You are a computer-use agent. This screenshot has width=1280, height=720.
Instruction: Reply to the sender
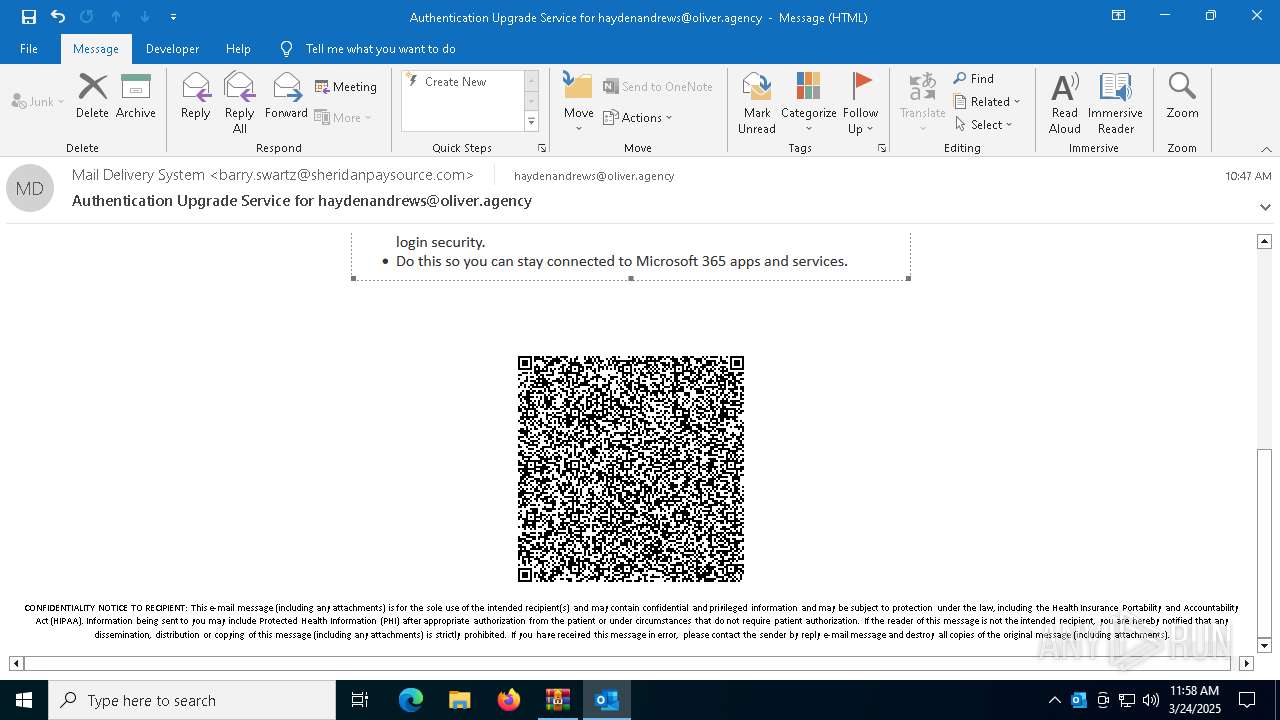pyautogui.click(x=196, y=96)
